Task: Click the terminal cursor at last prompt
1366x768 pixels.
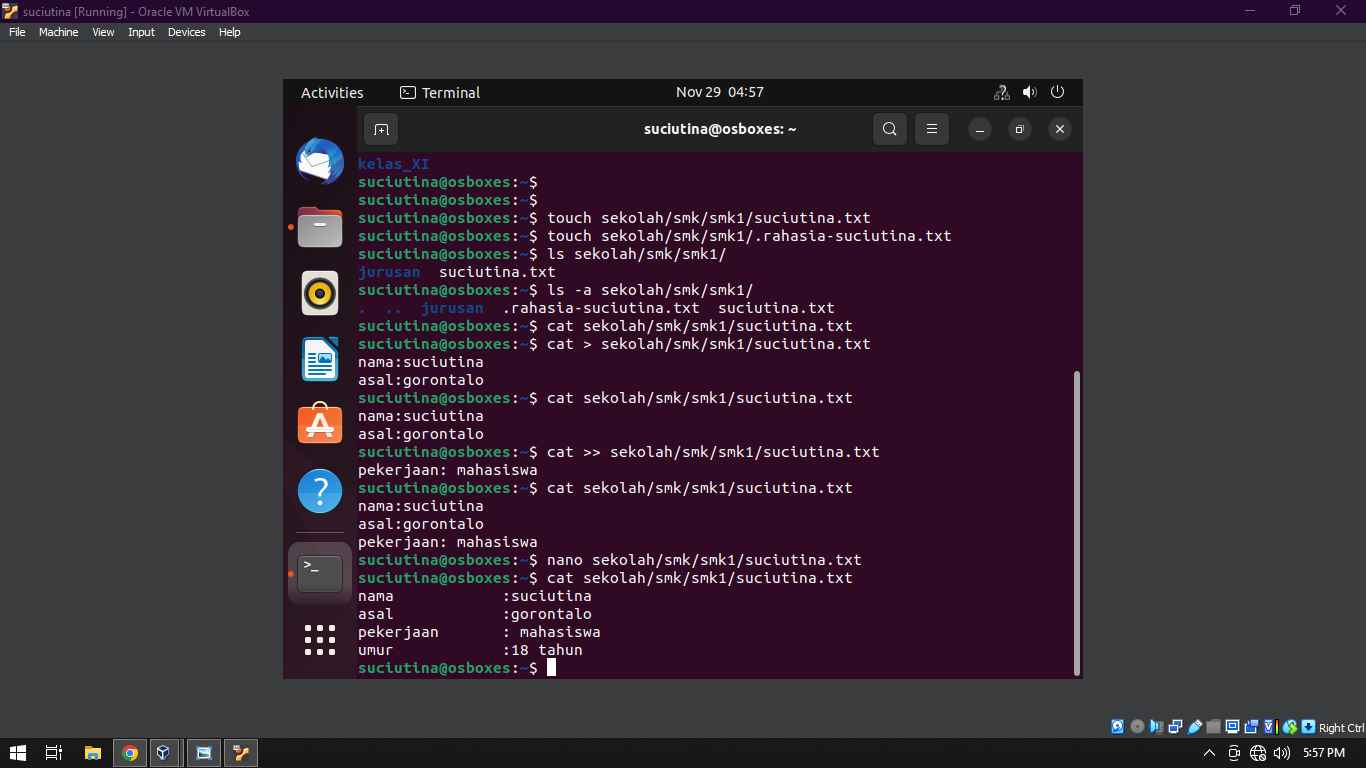Action: (551, 668)
